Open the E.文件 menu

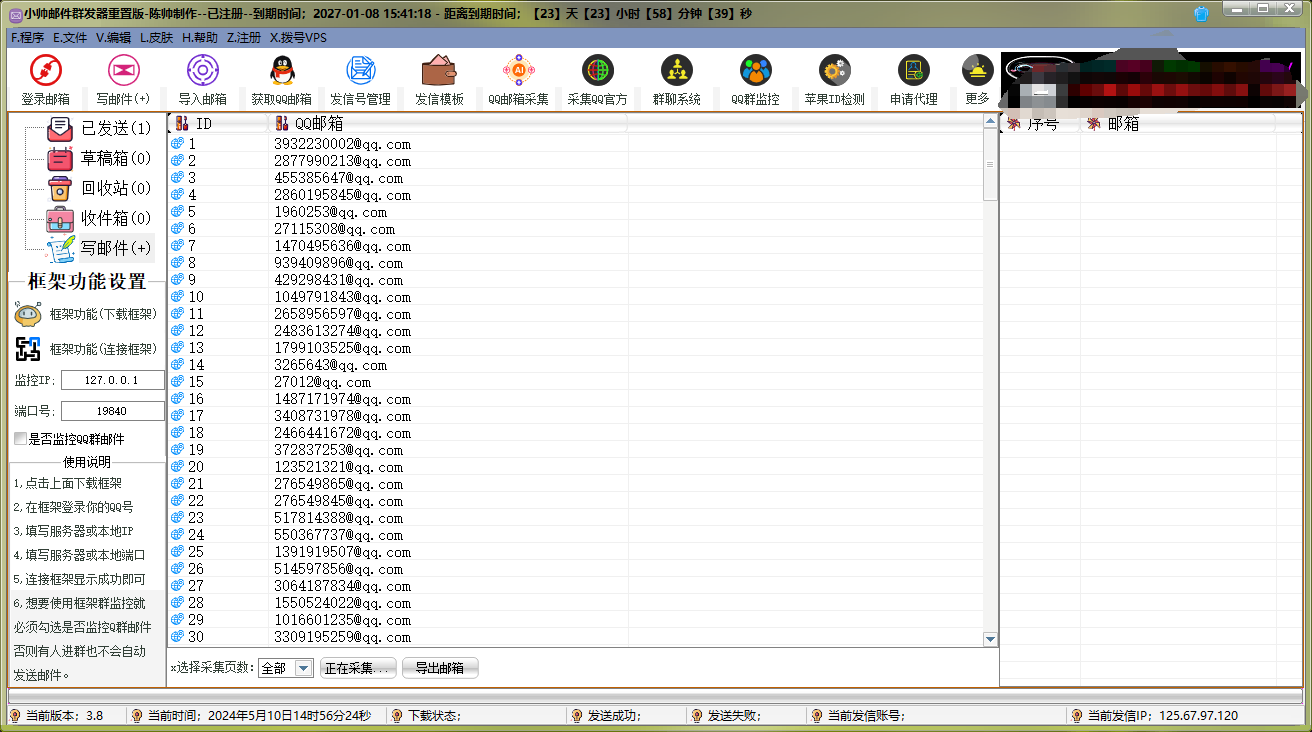coord(70,38)
